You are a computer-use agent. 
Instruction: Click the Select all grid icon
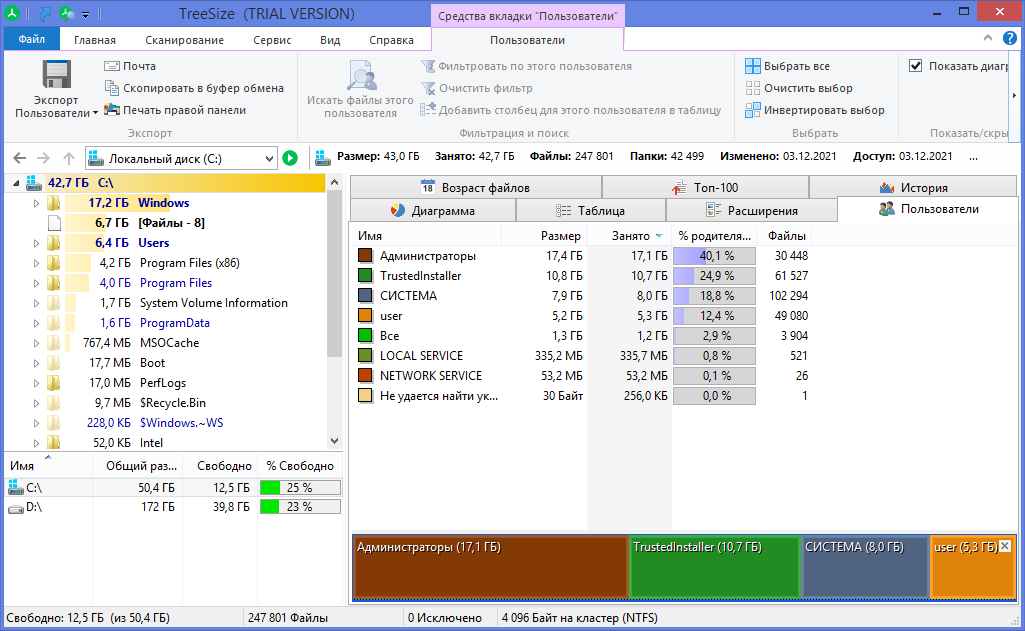pyautogui.click(x=753, y=65)
